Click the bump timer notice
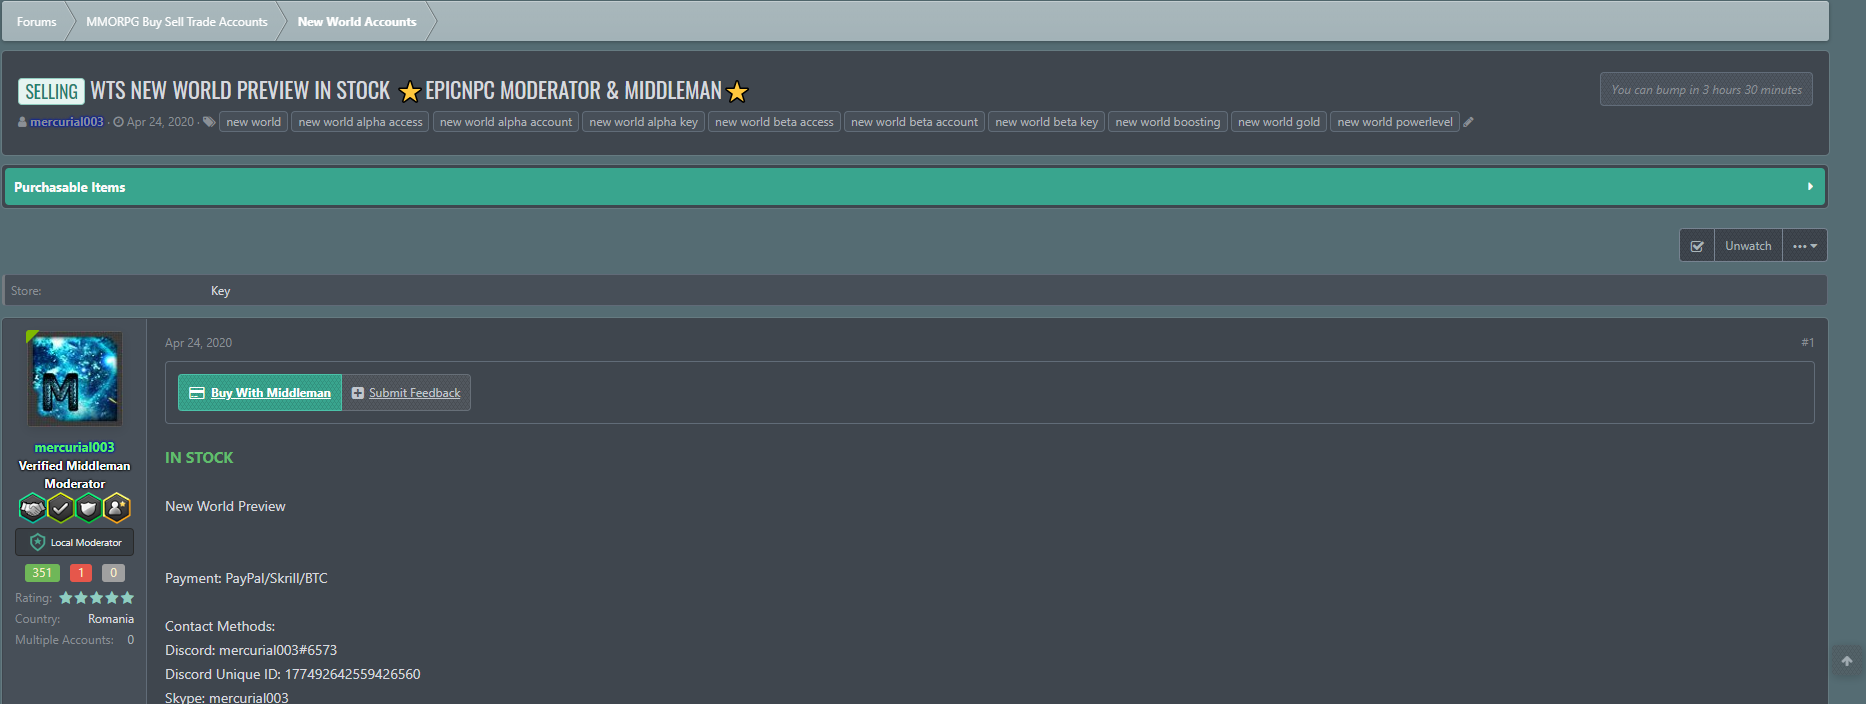Screen dimensions: 1866x704 coord(1706,90)
